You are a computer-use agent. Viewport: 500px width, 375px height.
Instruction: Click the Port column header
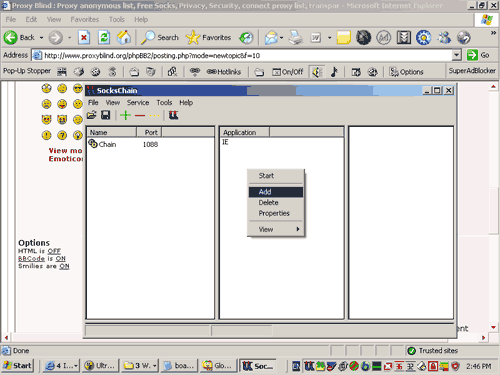coord(149,132)
